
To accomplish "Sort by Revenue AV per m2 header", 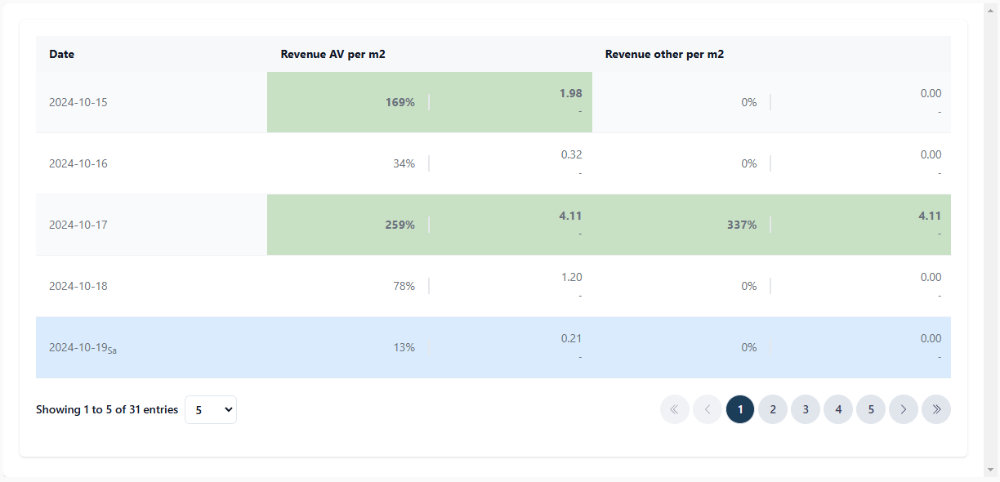I will pos(333,54).
